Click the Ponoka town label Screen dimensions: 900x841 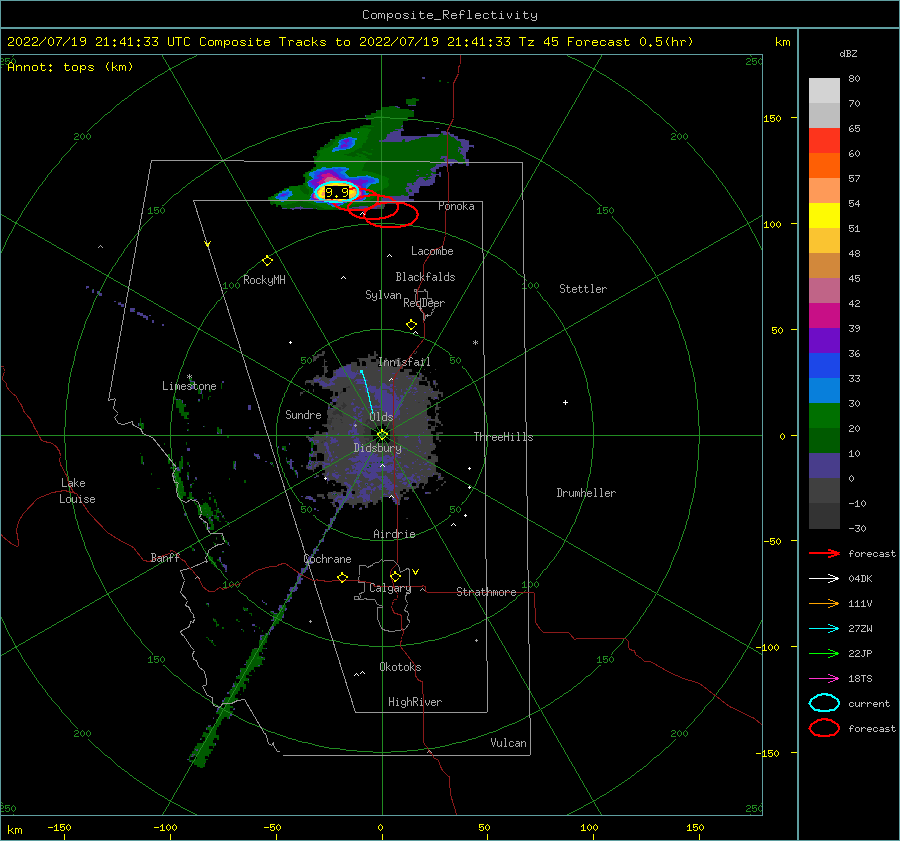(x=456, y=206)
